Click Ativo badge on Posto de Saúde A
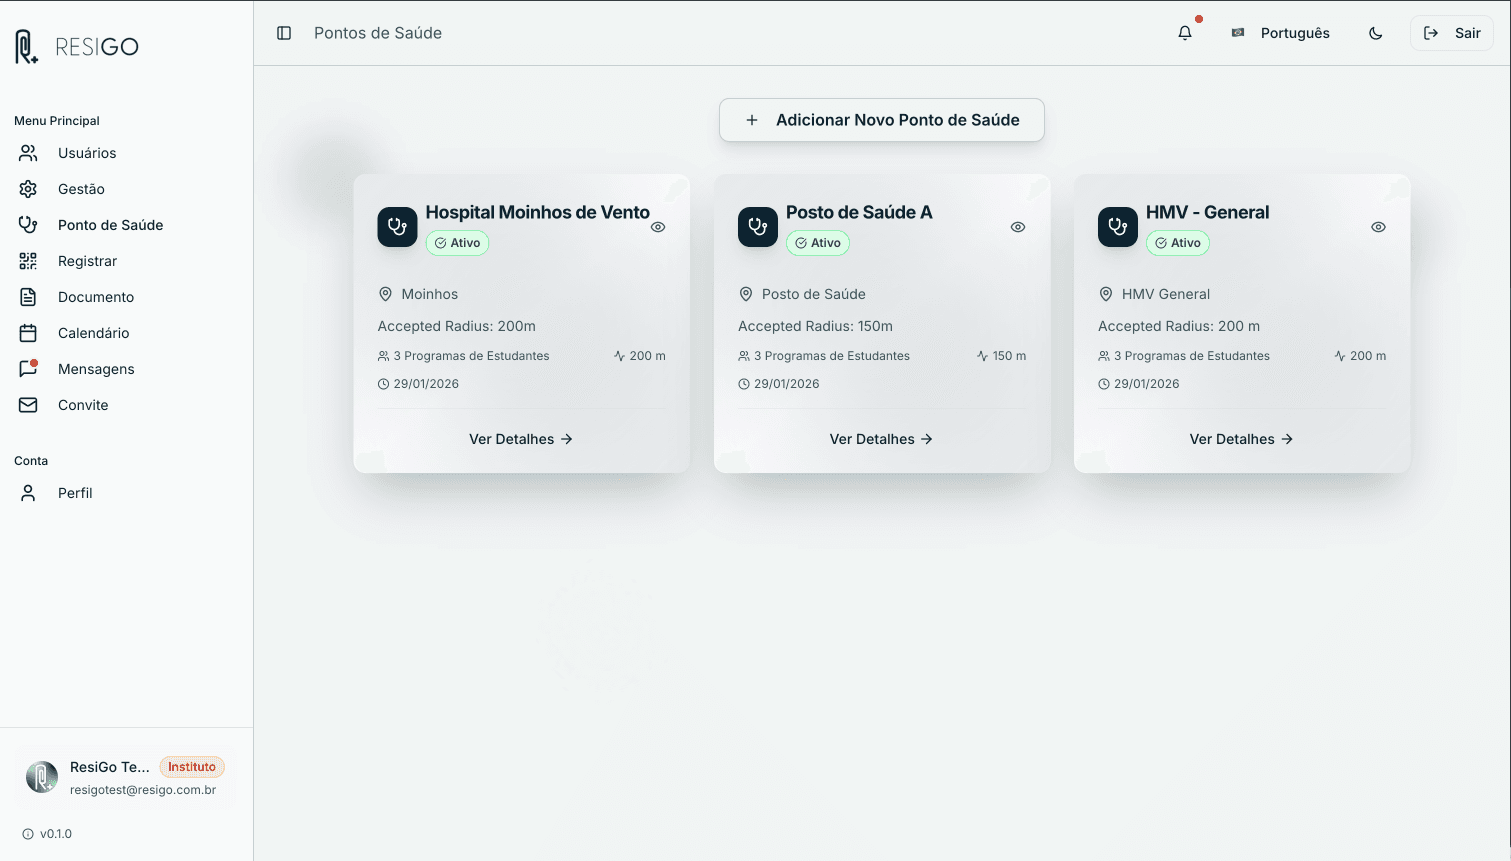Screen dimensions: 1511x861 coord(818,243)
